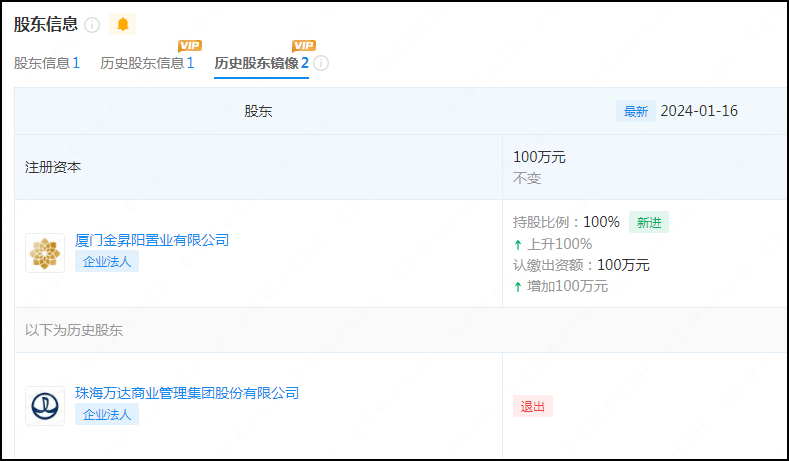
Task: Switch to the 历史股东信息 1 tab
Action: click(147, 63)
